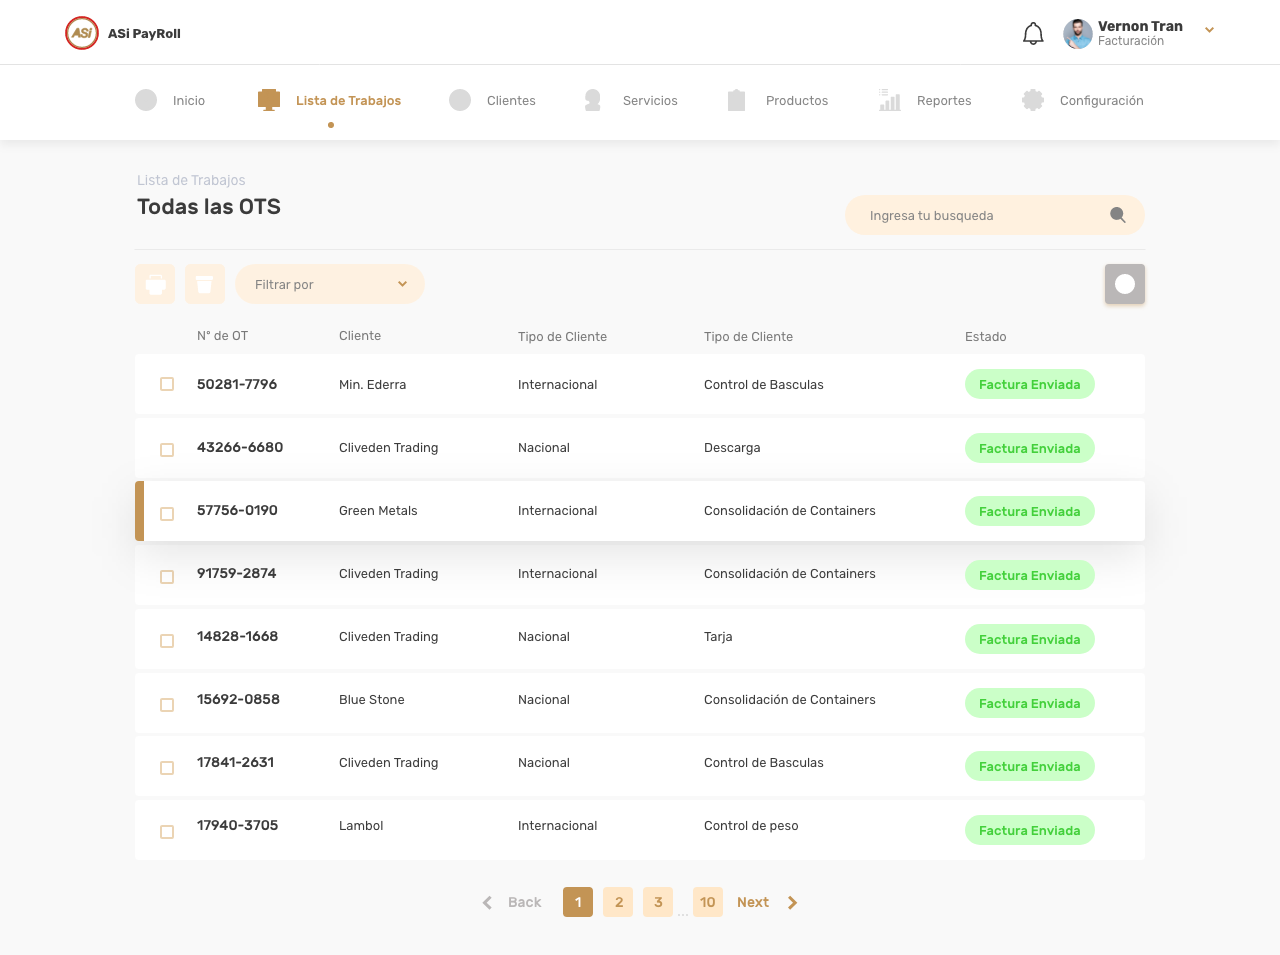
Task: Click client name Blue Stone
Action: click(372, 700)
